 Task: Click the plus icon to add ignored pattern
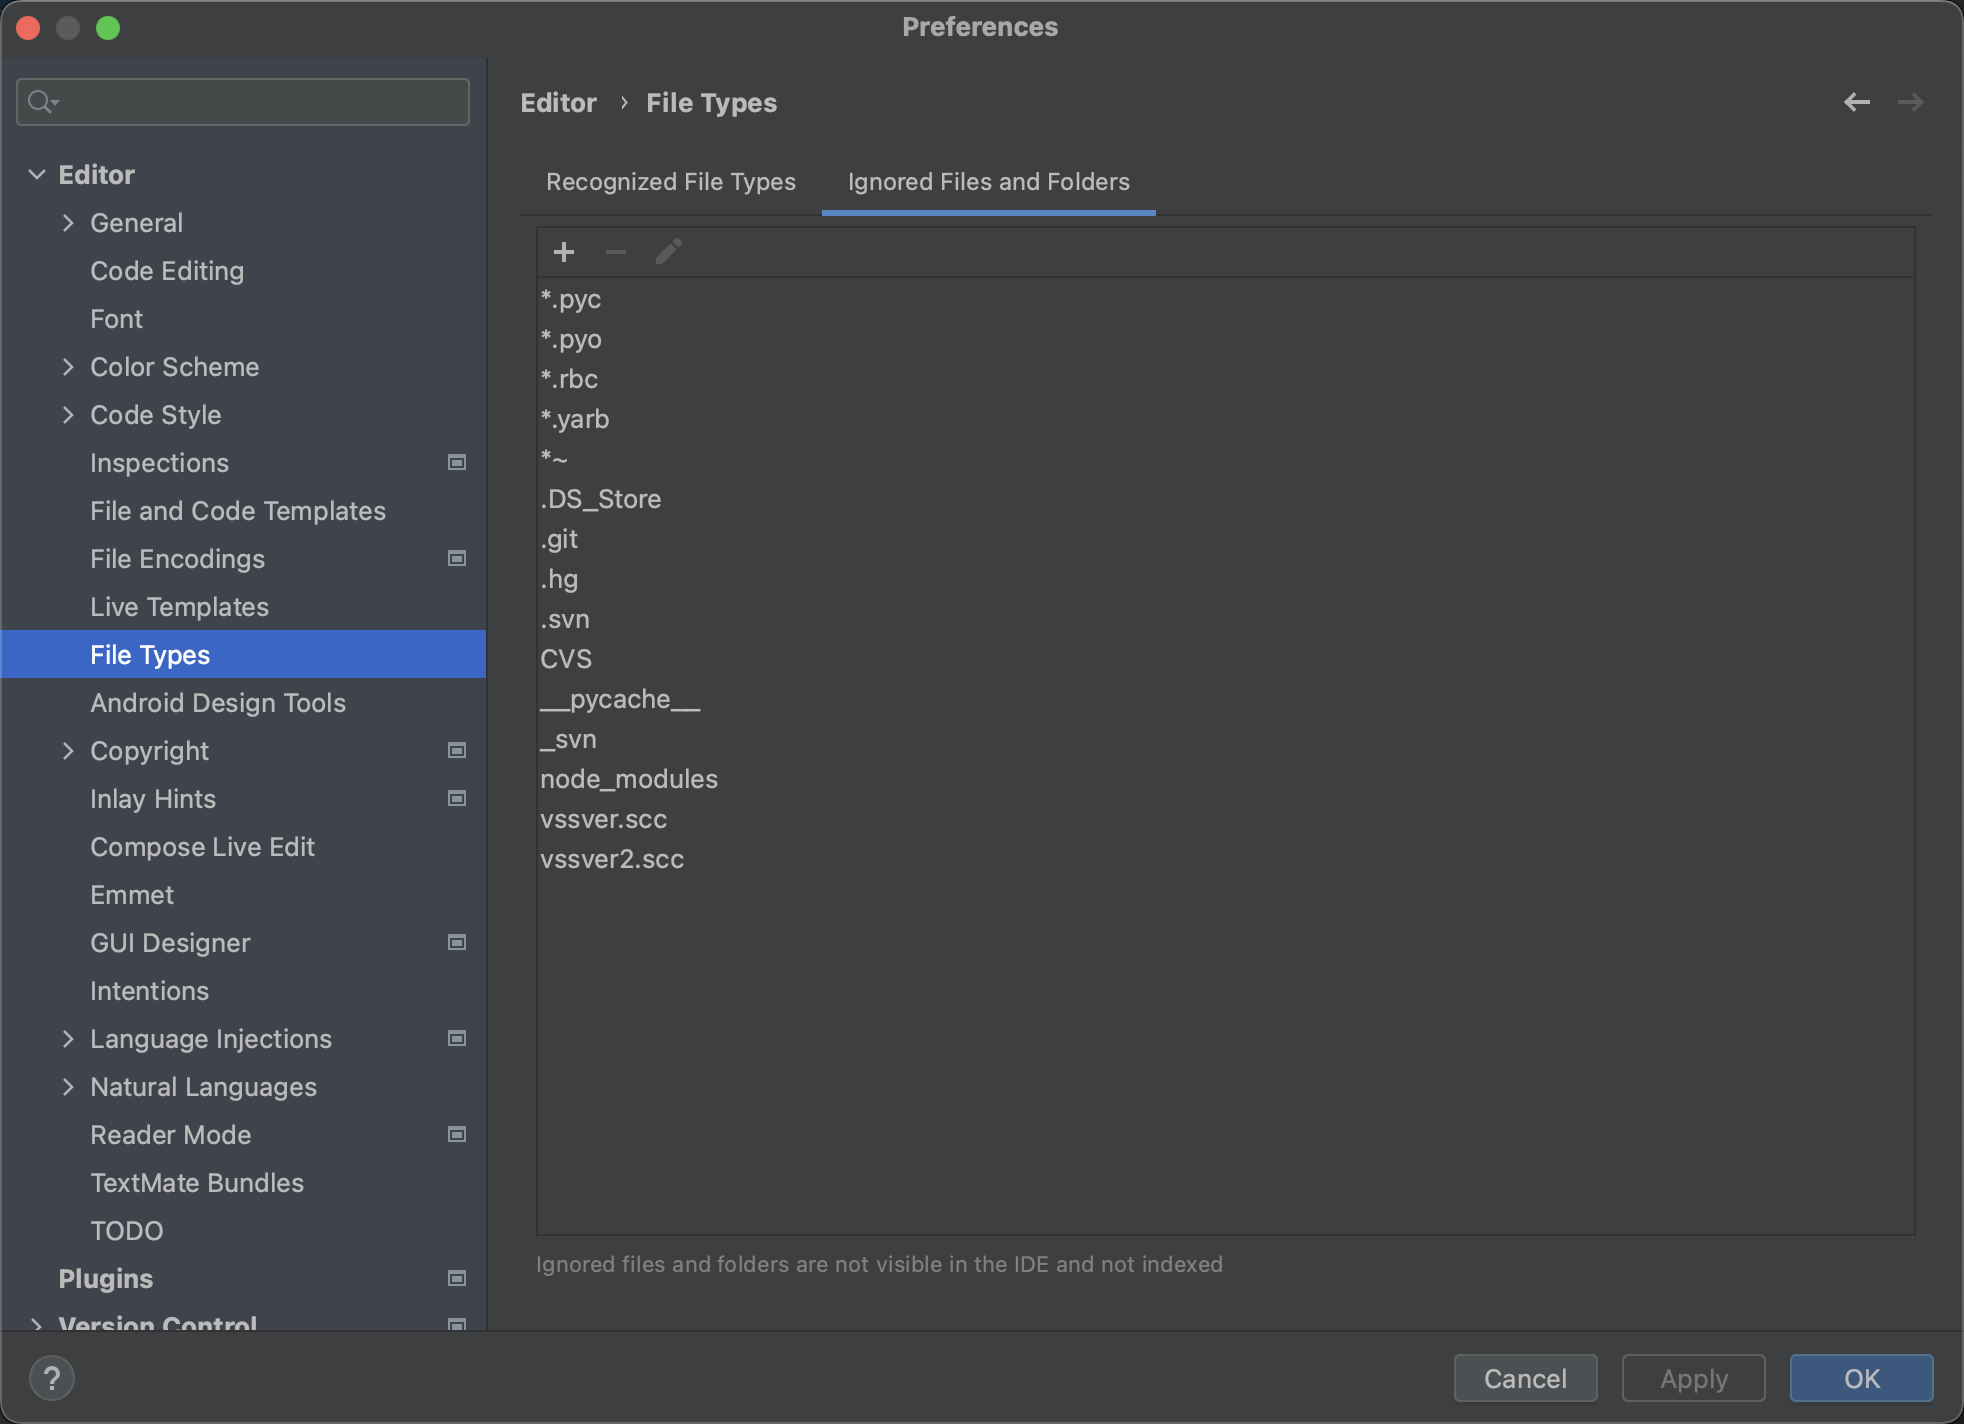pyautogui.click(x=564, y=252)
